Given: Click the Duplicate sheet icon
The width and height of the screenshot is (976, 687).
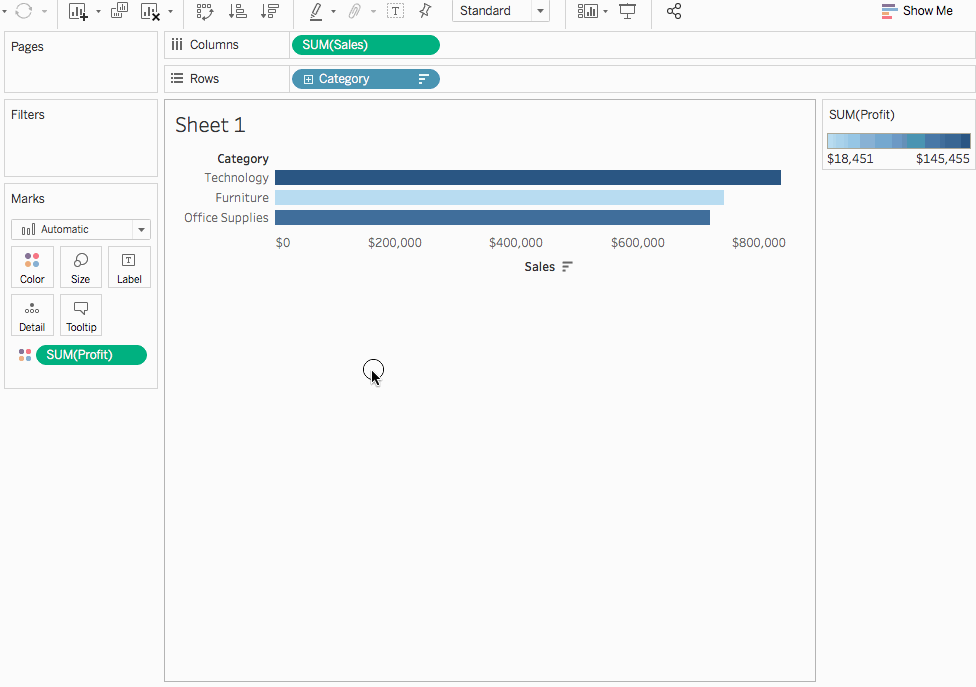Looking at the screenshot, I should pyautogui.click(x=119, y=11).
